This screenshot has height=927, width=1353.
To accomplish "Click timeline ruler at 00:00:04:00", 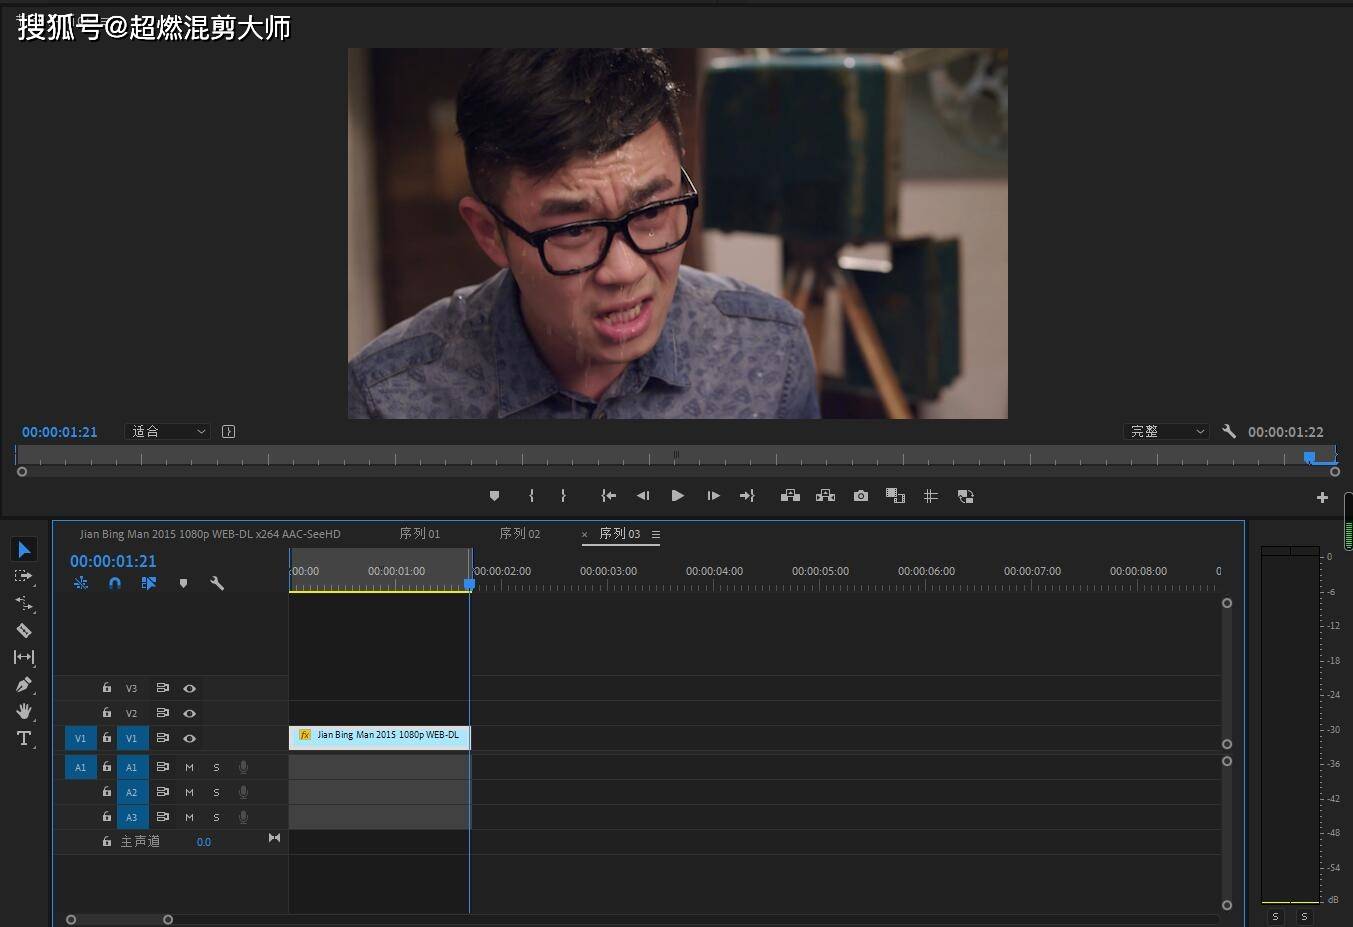I will (x=714, y=571).
